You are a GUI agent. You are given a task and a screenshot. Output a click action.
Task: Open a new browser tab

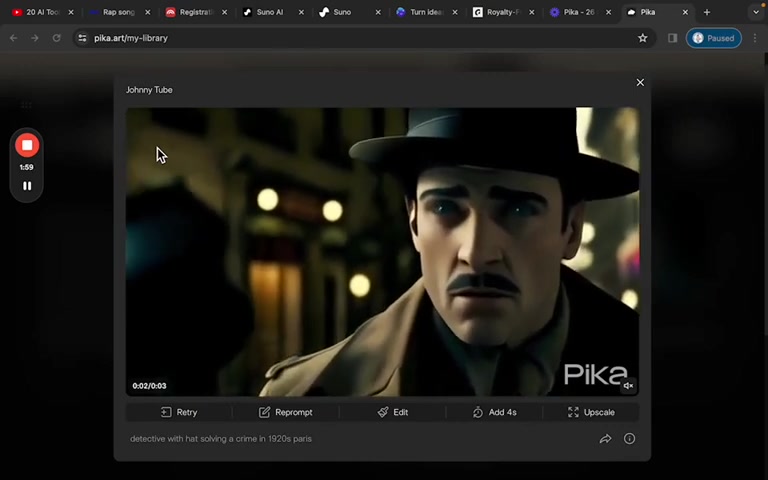707,12
